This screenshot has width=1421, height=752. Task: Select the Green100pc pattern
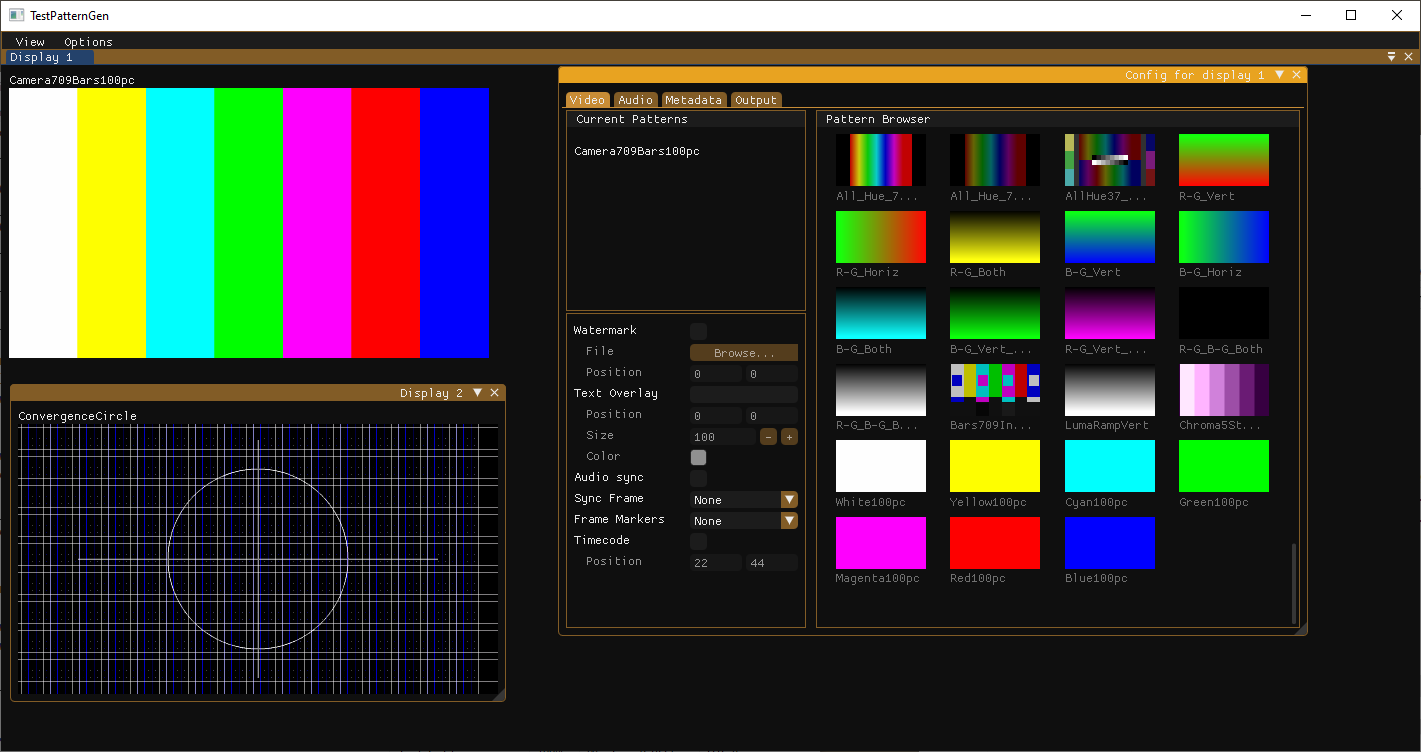pos(1224,466)
